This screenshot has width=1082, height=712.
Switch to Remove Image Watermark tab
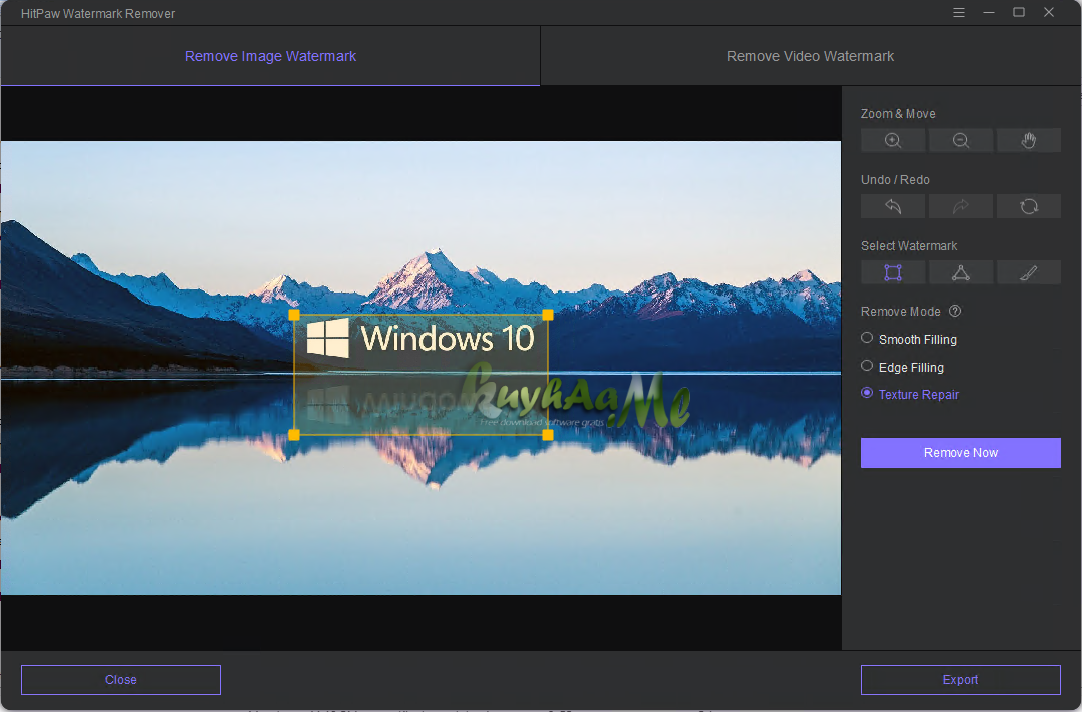270,56
